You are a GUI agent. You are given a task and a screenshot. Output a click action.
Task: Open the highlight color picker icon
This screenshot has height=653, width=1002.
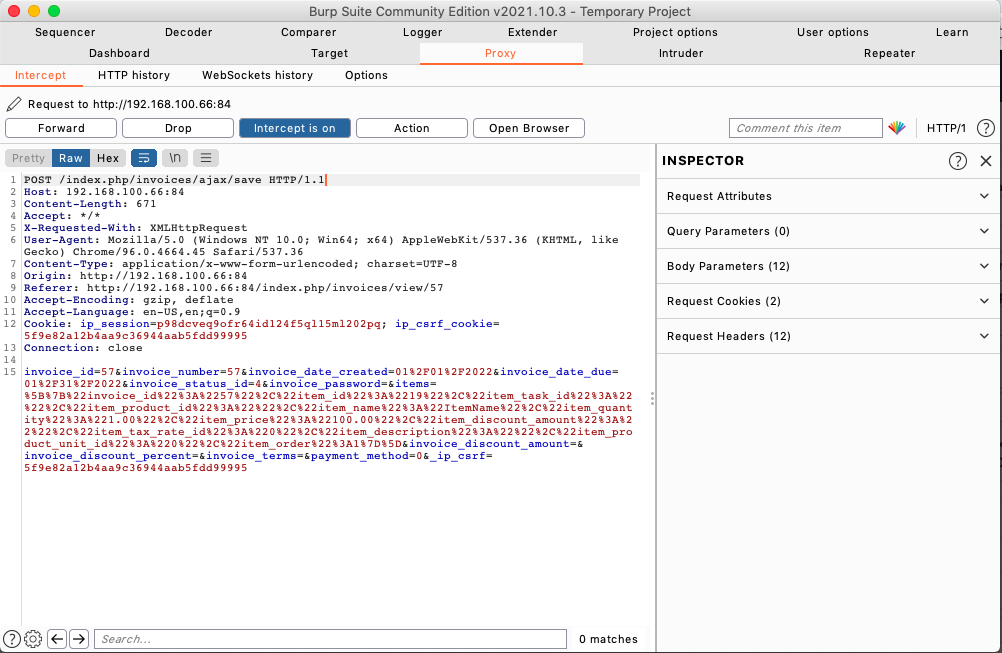pyautogui.click(x=896, y=128)
